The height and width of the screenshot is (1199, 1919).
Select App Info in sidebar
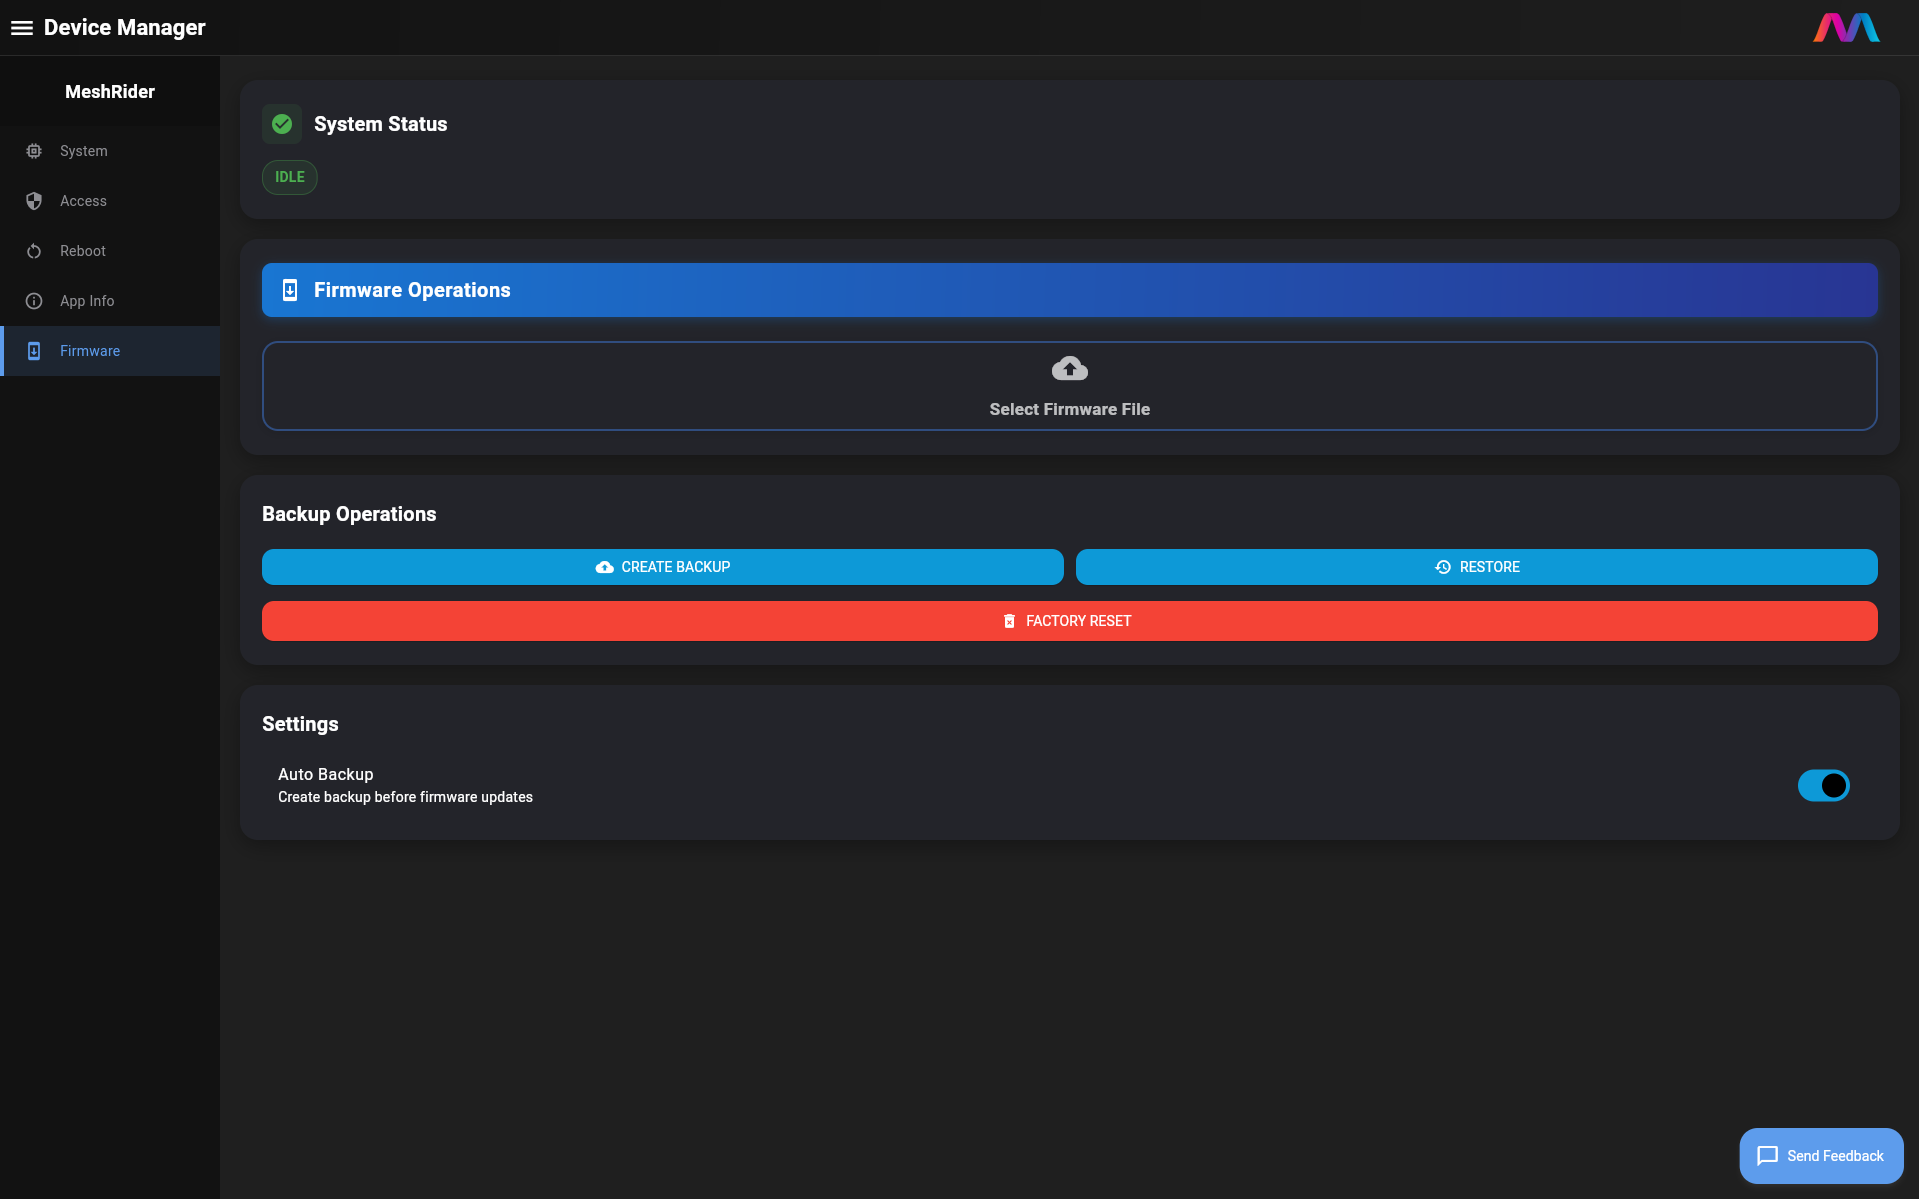(x=110, y=301)
